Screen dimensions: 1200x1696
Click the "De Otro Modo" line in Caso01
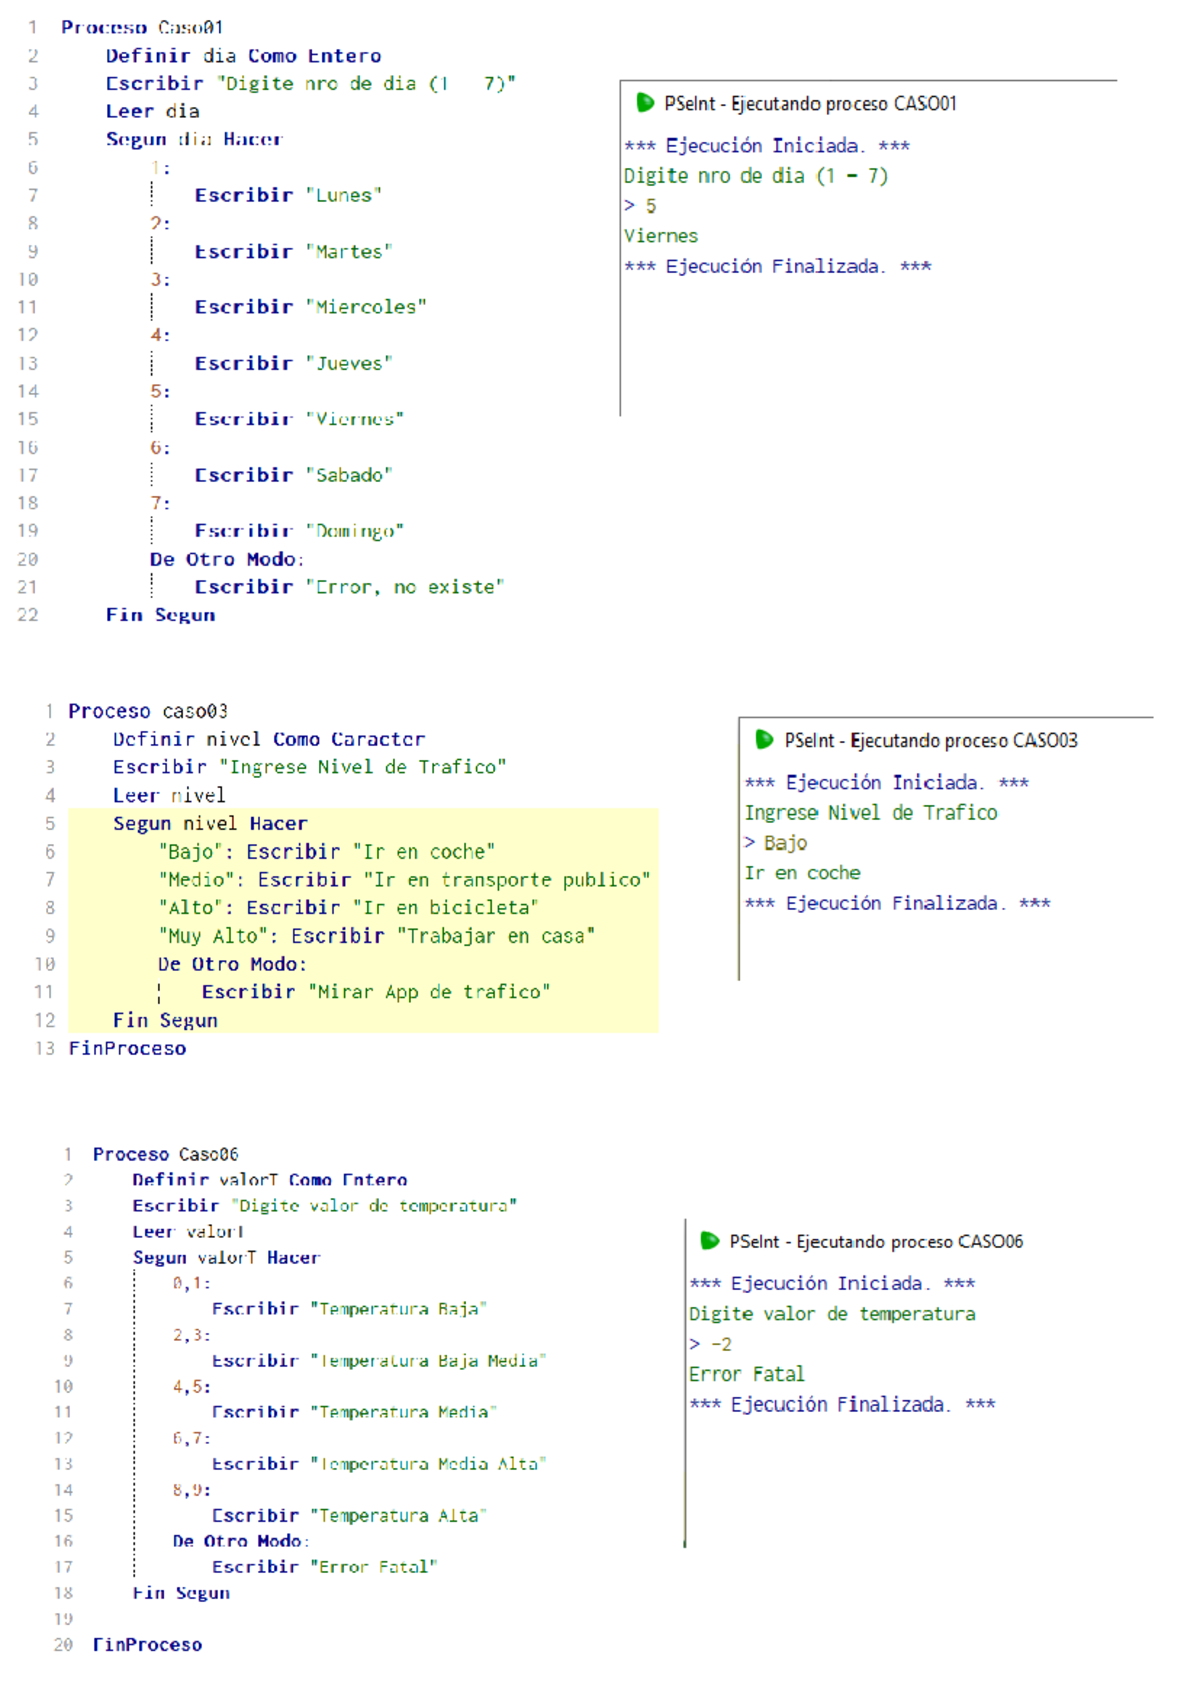click(226, 559)
